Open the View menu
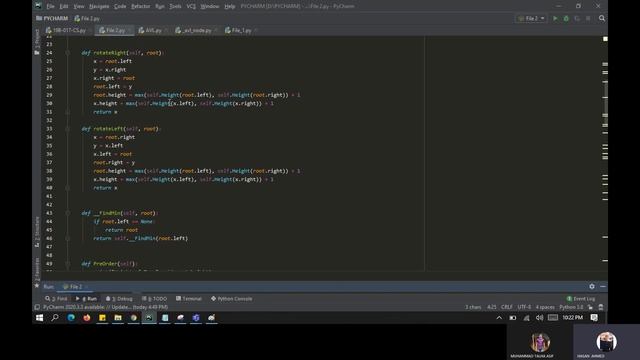Image resolution: width=640 pixels, height=360 pixels. pos(79,6)
